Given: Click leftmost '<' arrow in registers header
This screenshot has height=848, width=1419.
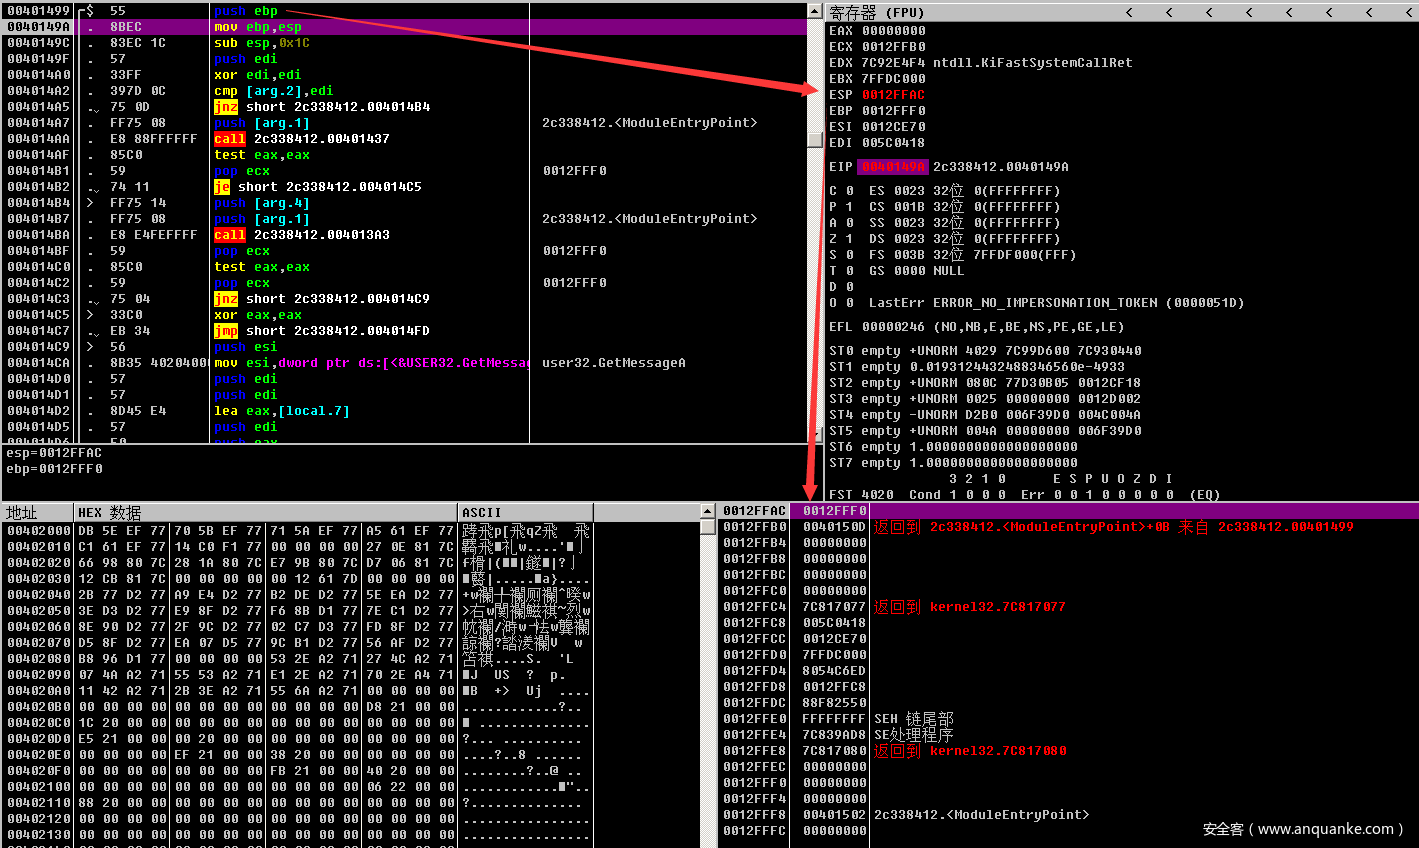Looking at the screenshot, I should tap(1129, 12).
